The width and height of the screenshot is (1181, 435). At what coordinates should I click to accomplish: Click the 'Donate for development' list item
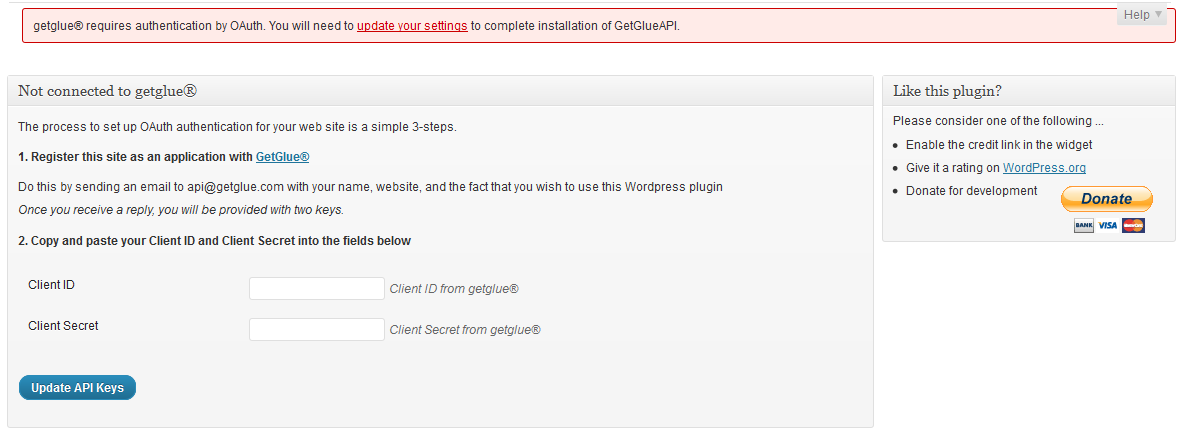[972, 191]
